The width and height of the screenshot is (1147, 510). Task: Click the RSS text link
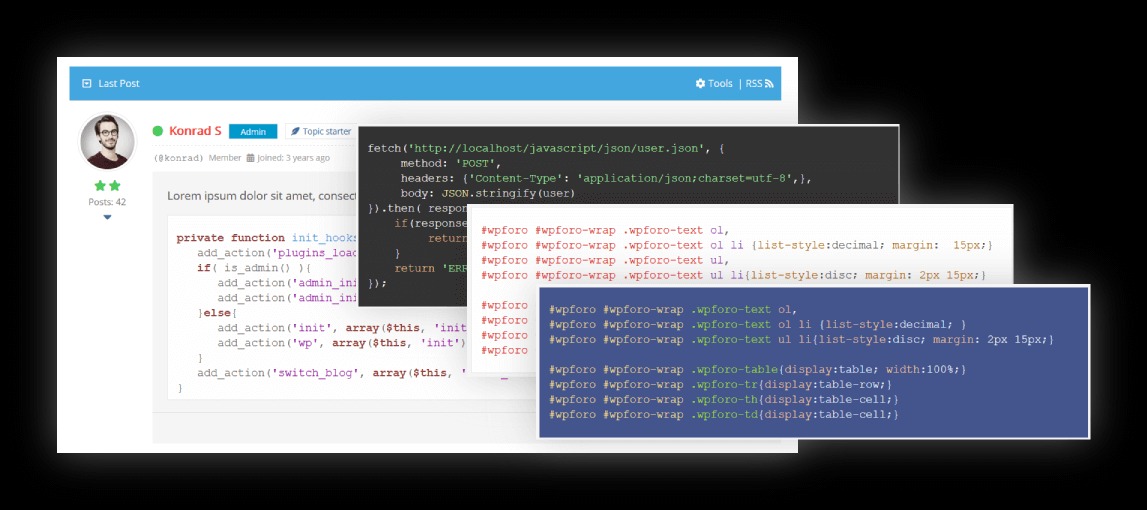[754, 84]
